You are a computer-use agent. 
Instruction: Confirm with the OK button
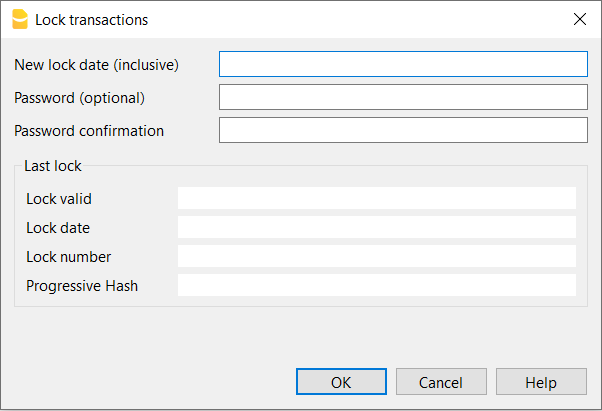click(341, 382)
